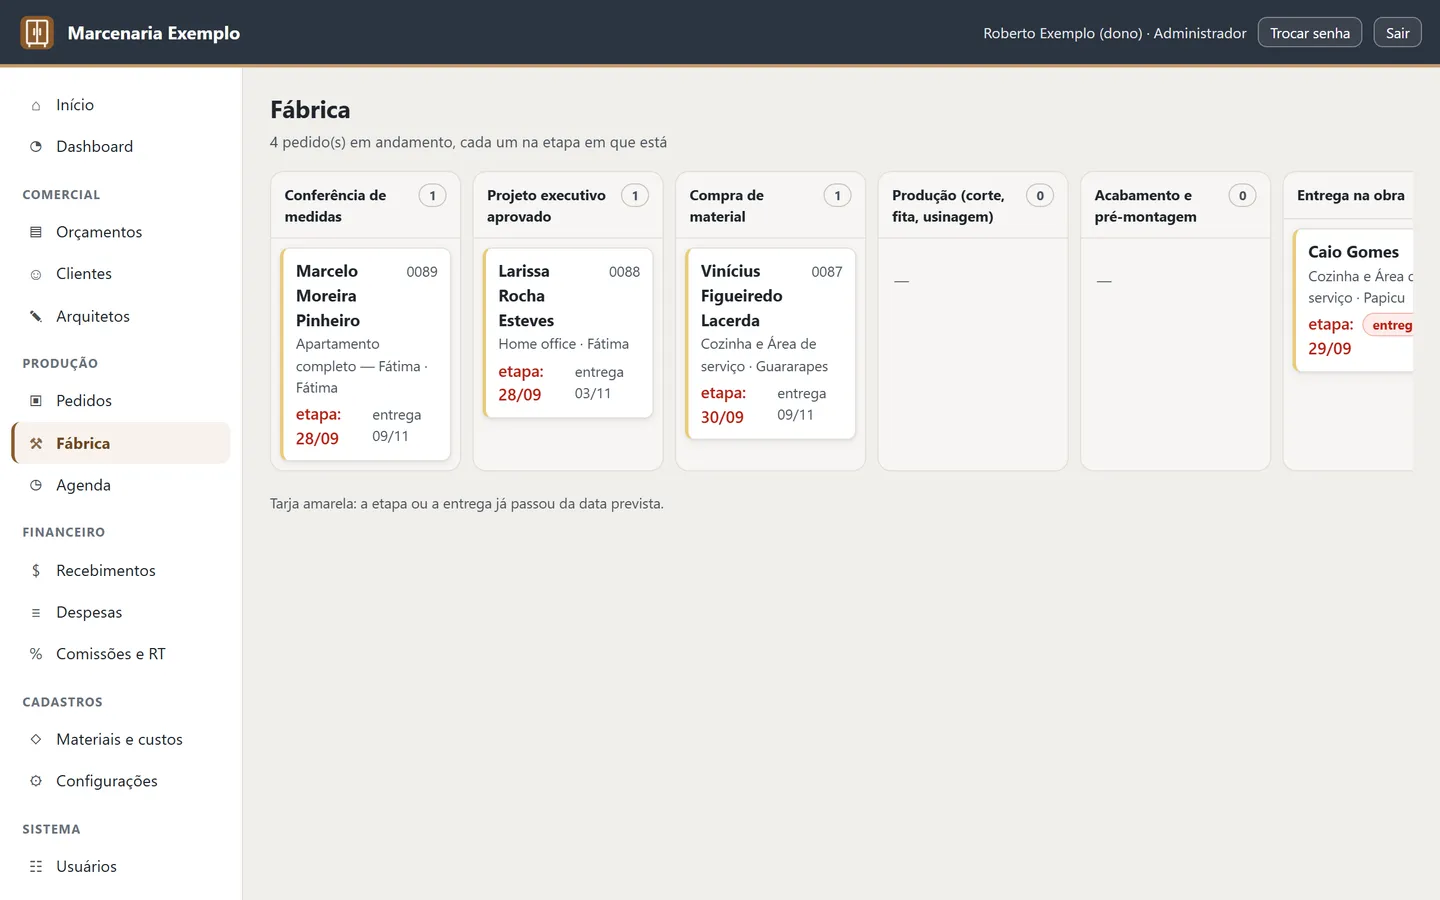Screen dimensions: 1440x900
Task: Open Recebimentos under Financeiro
Action: [x=121, y=570]
